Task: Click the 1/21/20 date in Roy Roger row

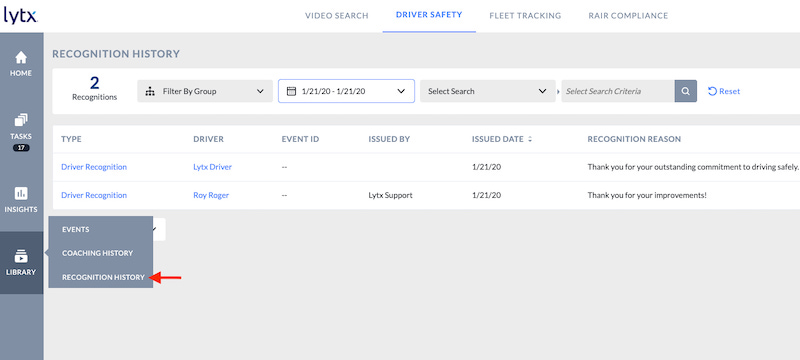Action: point(486,195)
